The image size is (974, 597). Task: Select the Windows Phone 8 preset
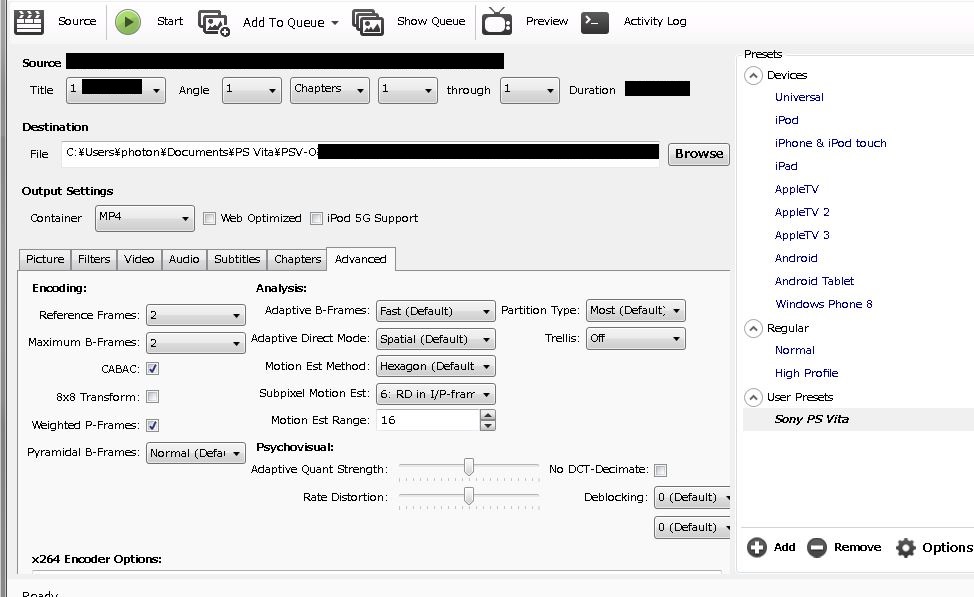(x=824, y=304)
